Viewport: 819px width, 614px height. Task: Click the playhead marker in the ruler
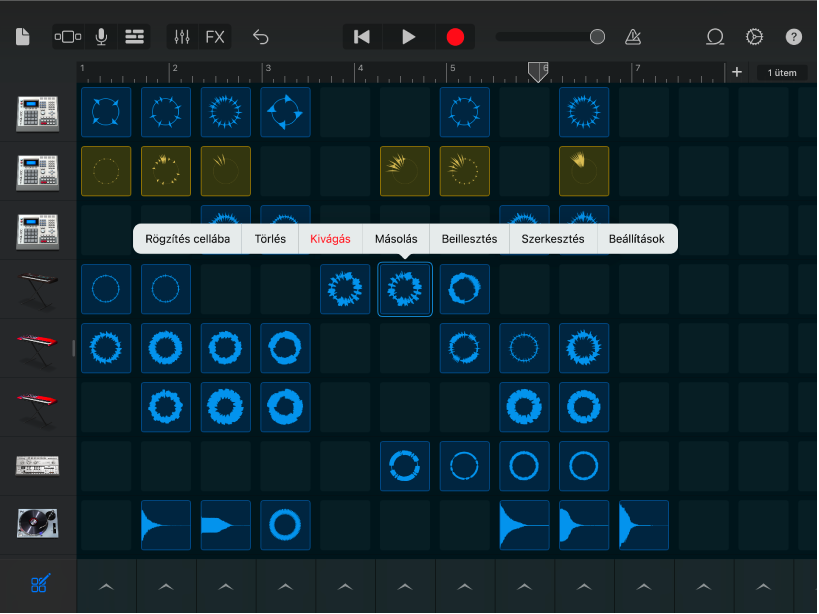coord(537,71)
